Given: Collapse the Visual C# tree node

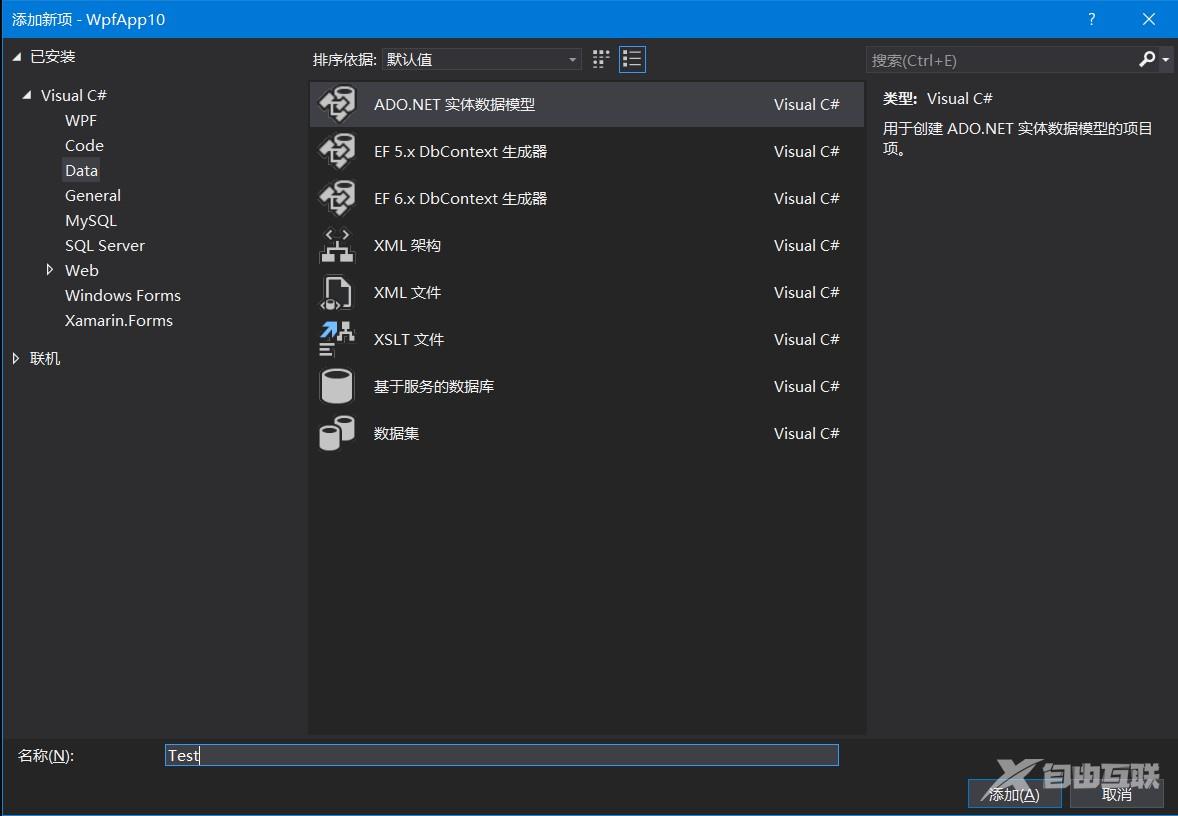Looking at the screenshot, I should coord(26,95).
